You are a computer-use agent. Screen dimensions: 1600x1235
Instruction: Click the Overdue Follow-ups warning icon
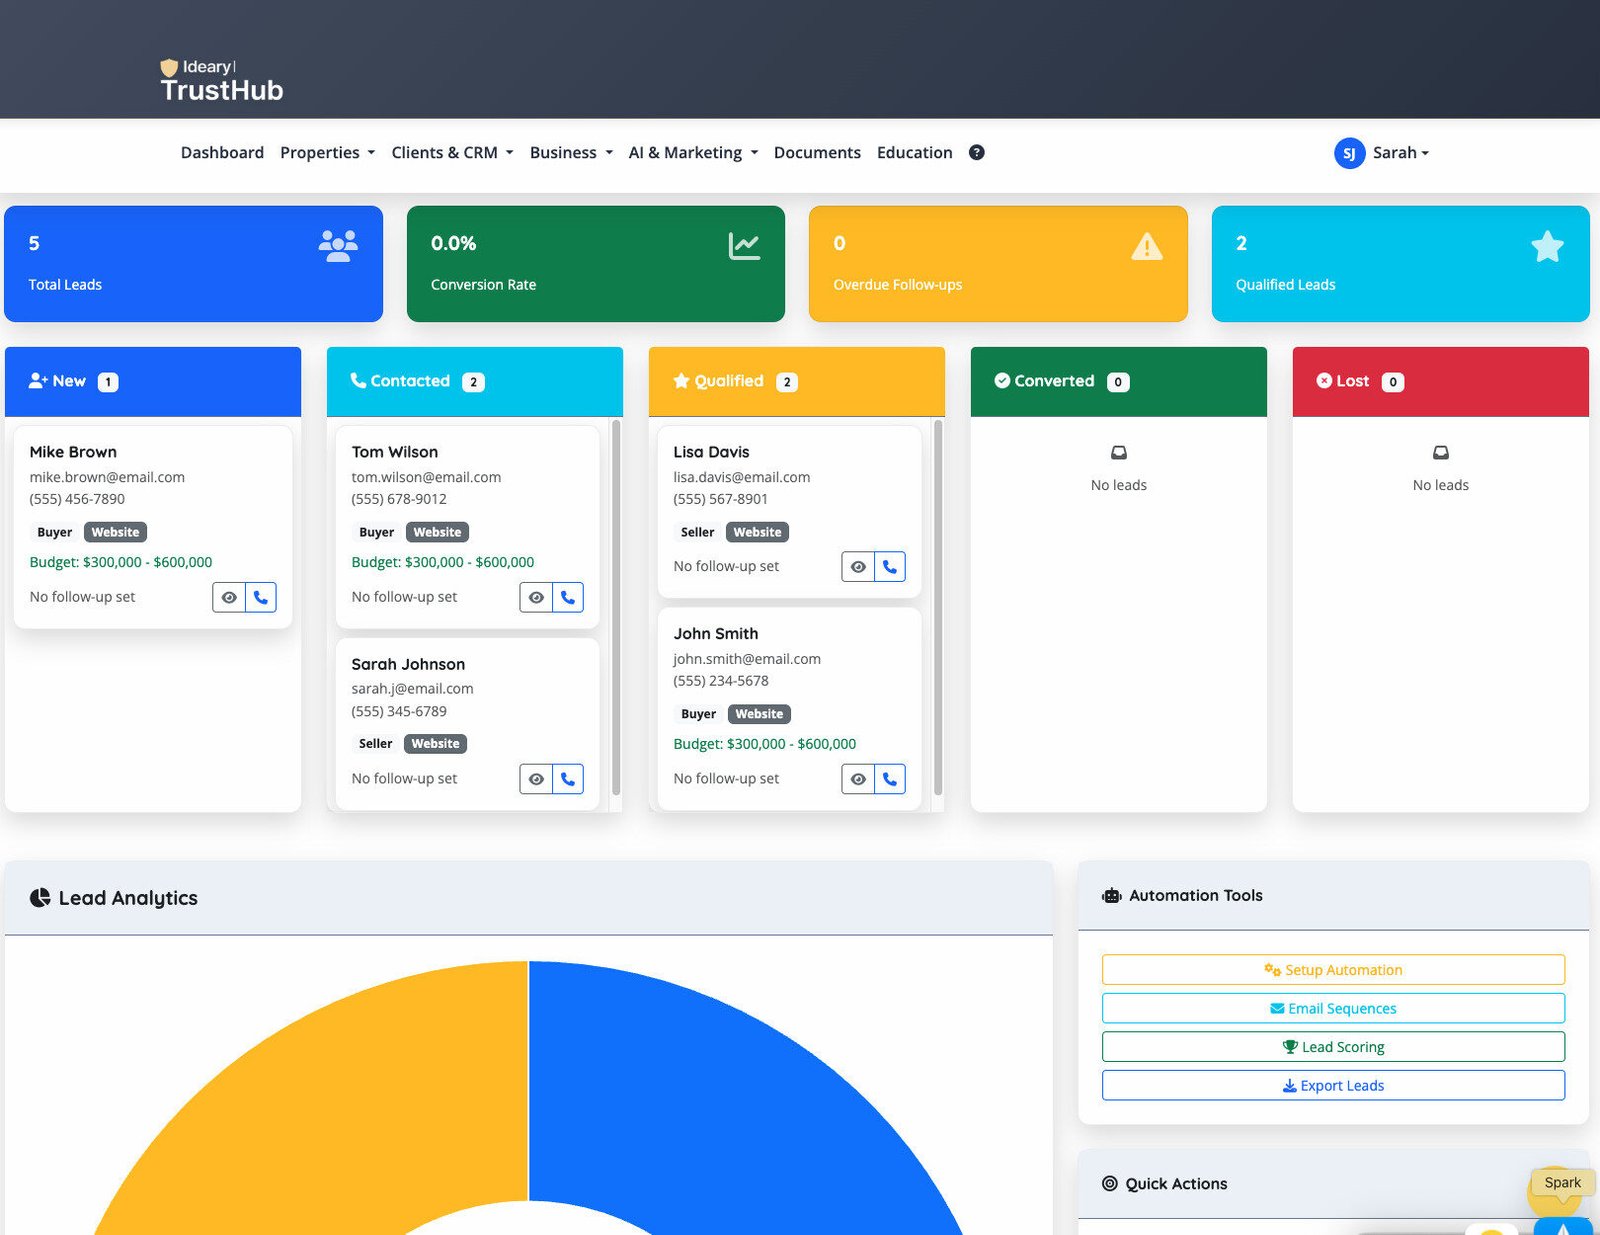(1147, 246)
